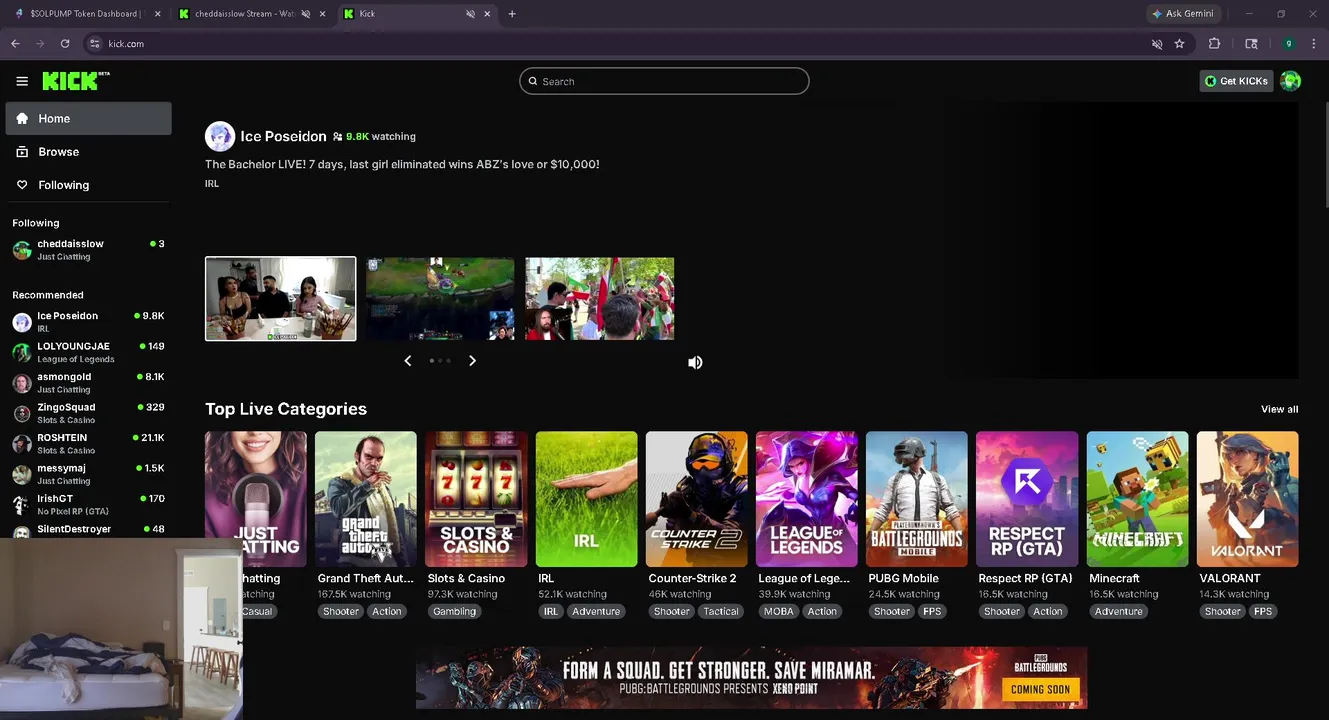Open browser side panel icon
1329x720 pixels.
coord(1251,44)
